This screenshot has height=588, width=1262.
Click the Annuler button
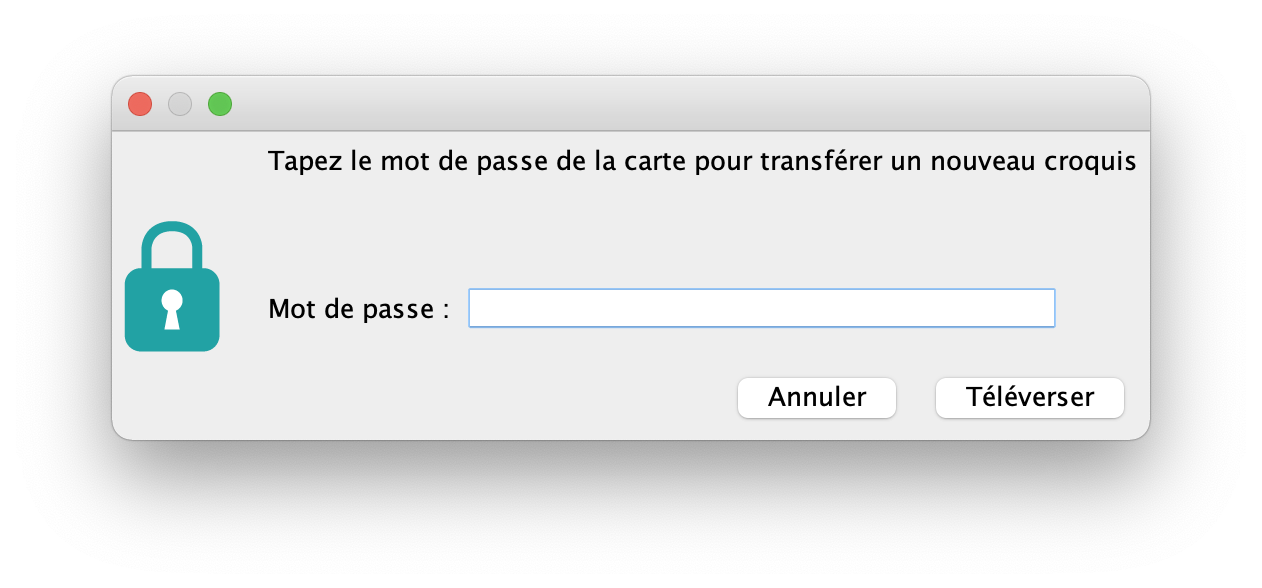(817, 398)
